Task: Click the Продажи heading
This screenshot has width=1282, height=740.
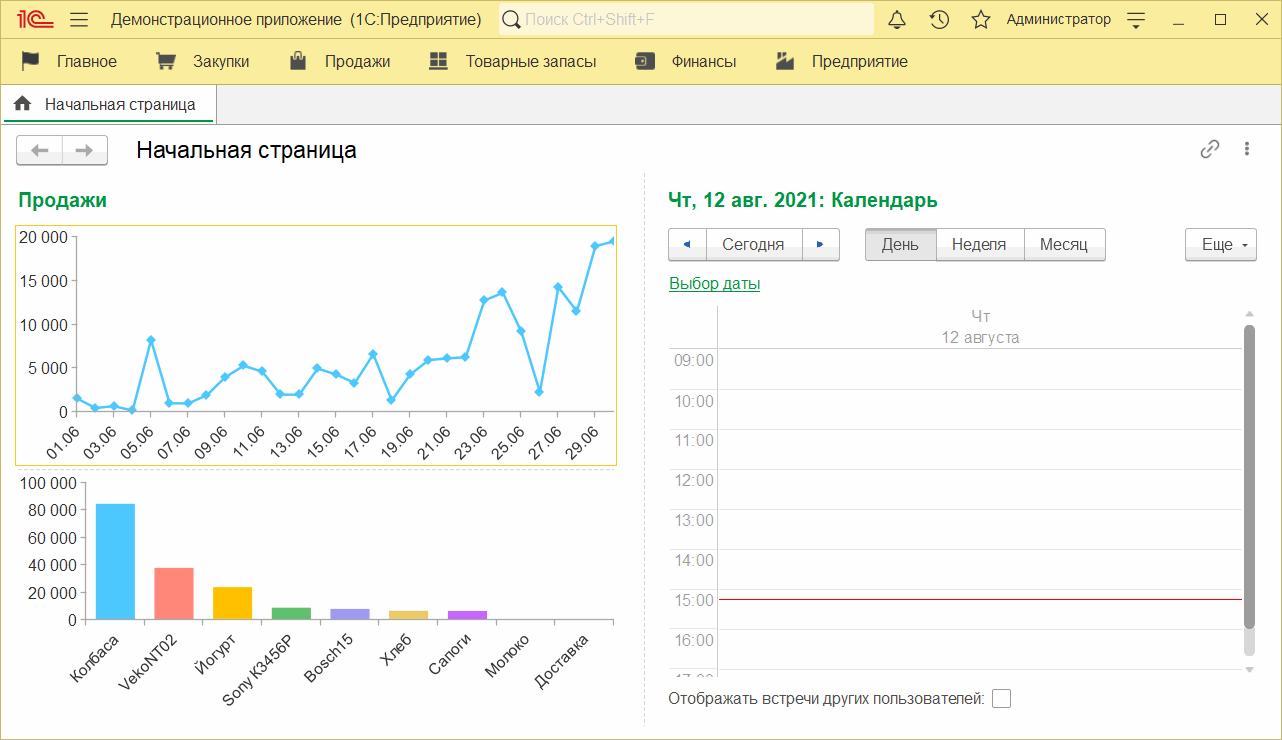Action: 62,200
